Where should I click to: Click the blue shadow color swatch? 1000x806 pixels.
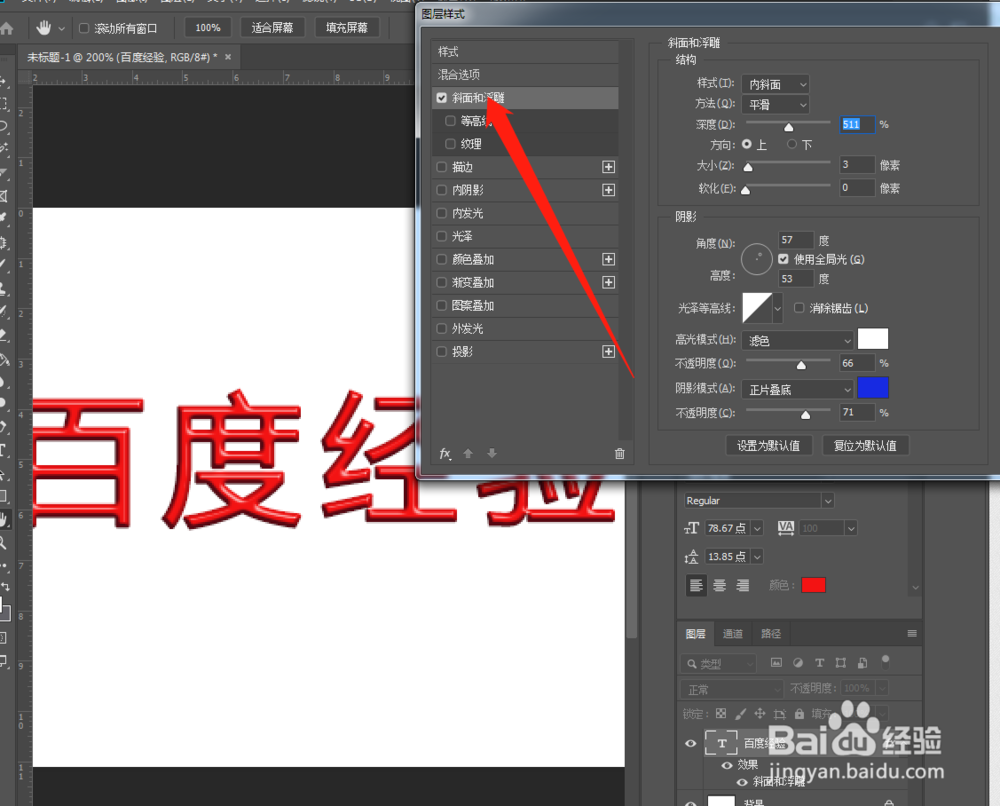[x=872, y=388]
